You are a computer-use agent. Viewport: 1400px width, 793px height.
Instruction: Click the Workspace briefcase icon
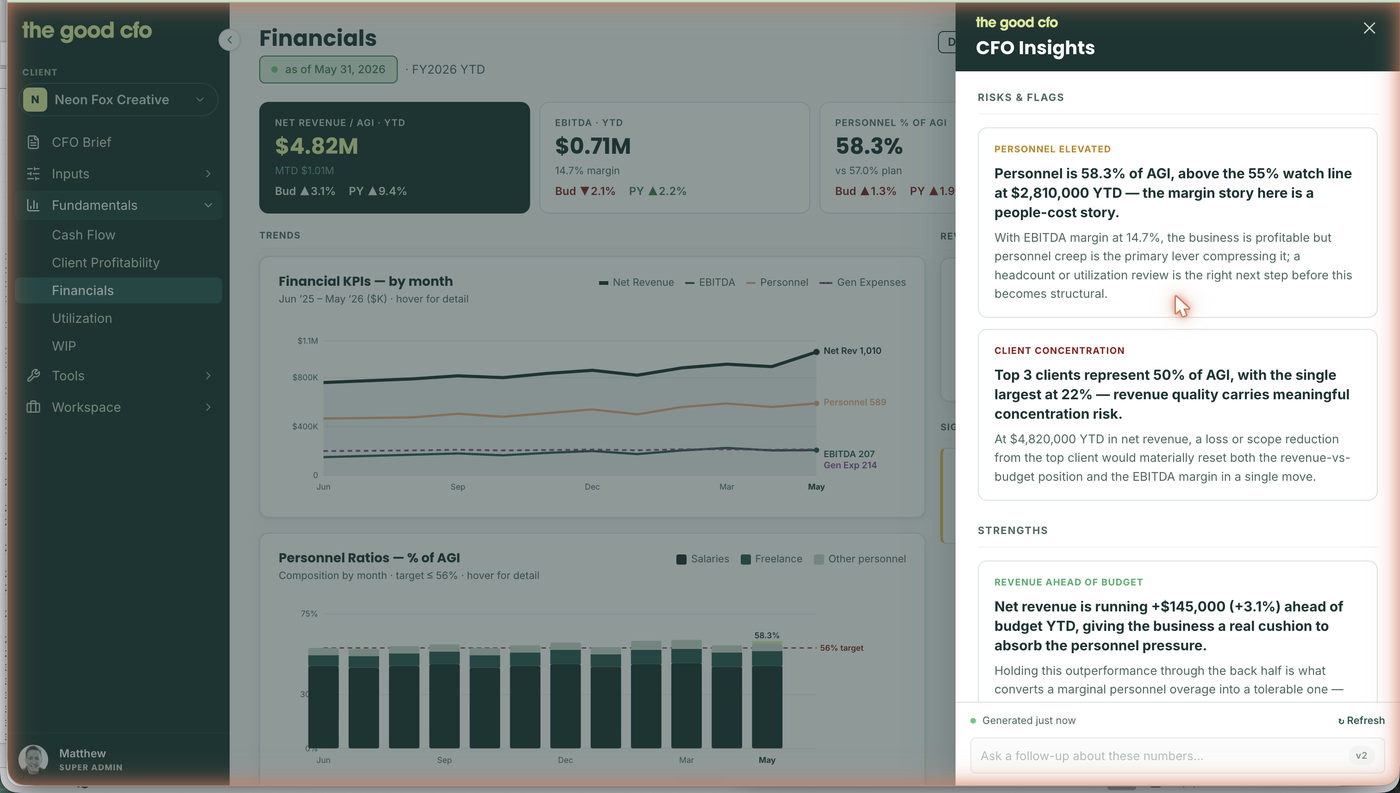pyautogui.click(x=33, y=407)
